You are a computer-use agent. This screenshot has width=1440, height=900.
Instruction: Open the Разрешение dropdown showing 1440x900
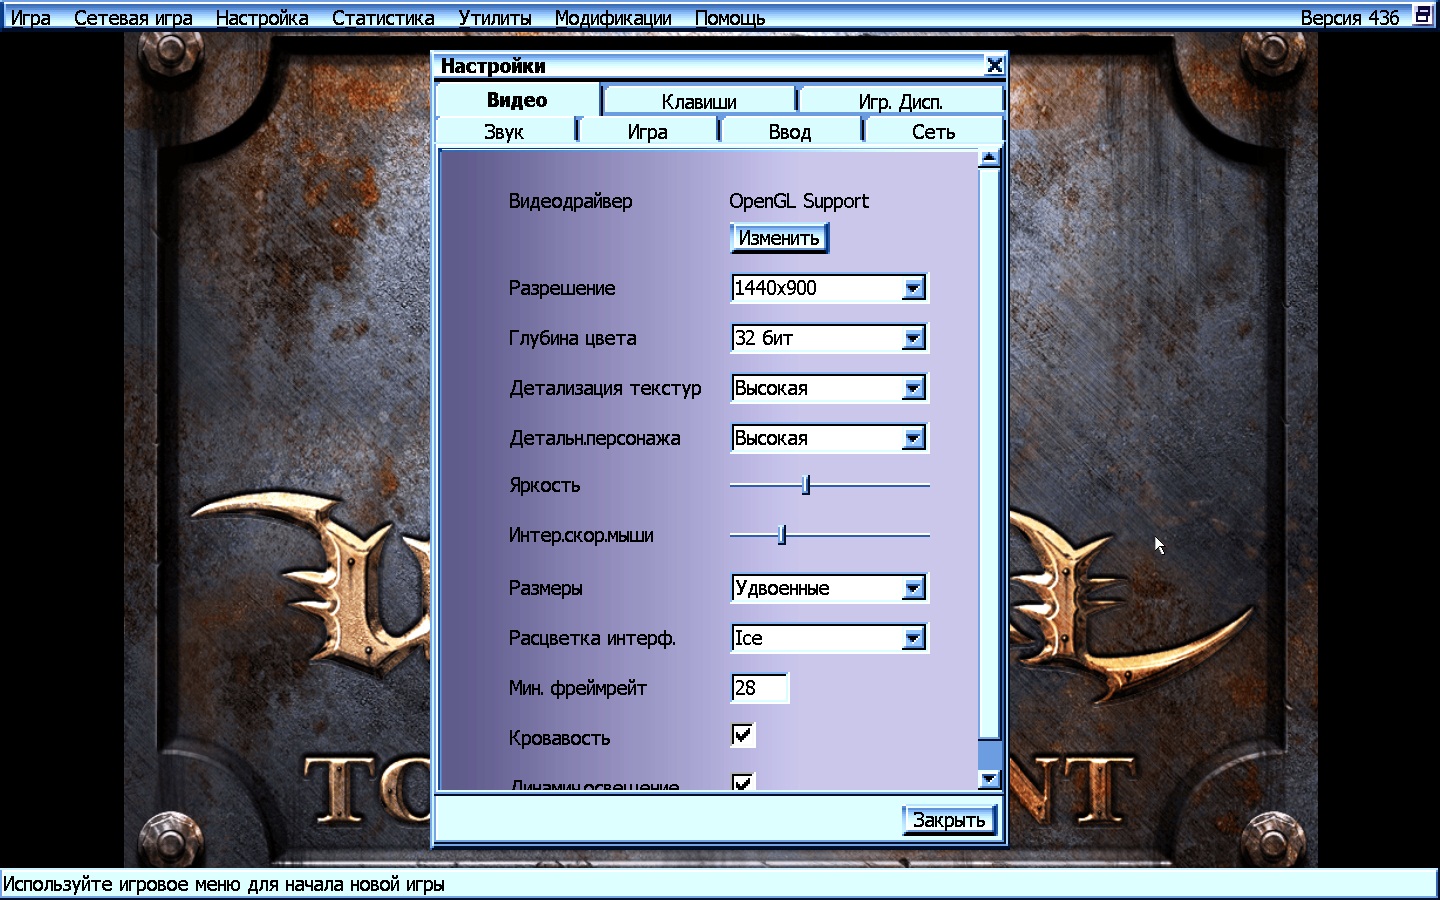(829, 288)
